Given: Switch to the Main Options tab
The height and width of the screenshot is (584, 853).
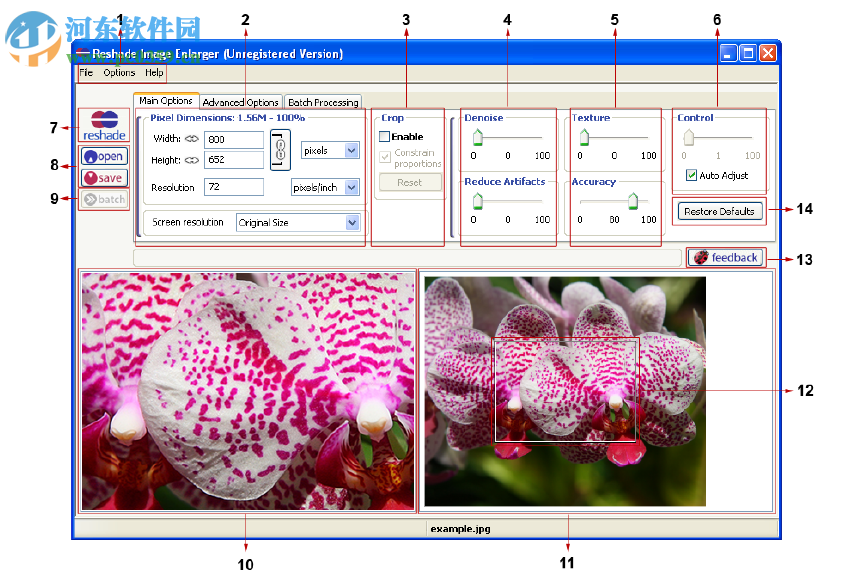Looking at the screenshot, I should (165, 101).
